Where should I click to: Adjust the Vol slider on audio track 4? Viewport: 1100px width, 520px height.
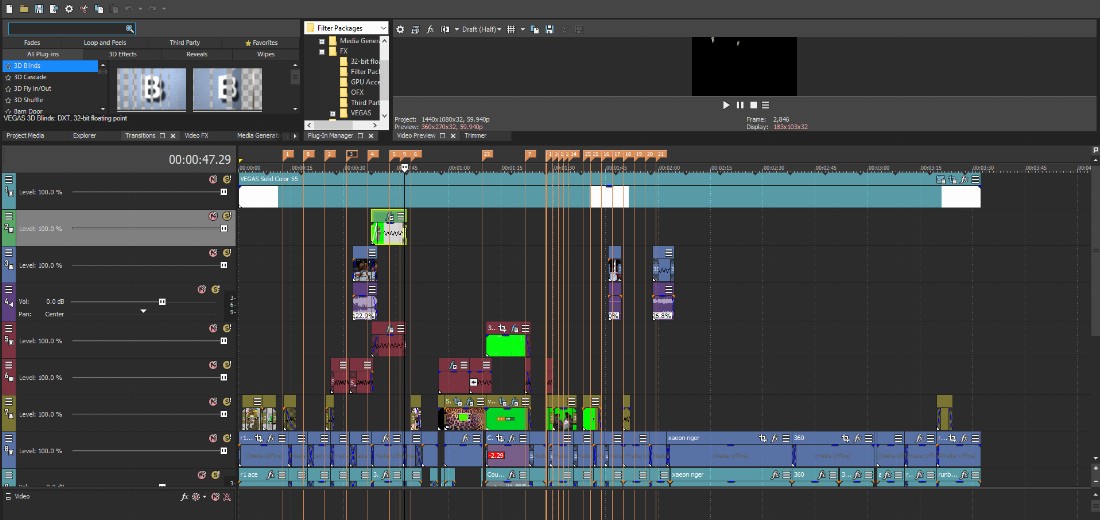(161, 301)
